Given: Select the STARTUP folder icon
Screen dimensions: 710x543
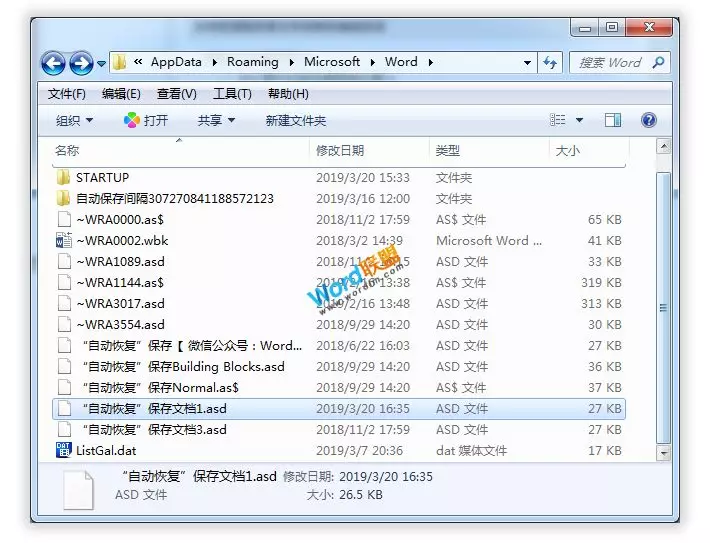Looking at the screenshot, I should tap(63, 177).
